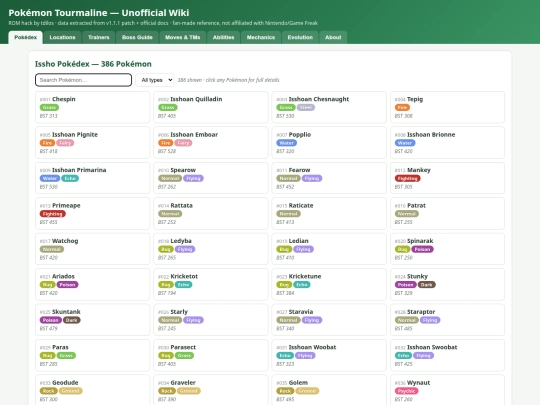Open the Paras card

pyautogui.click(x=93, y=355)
